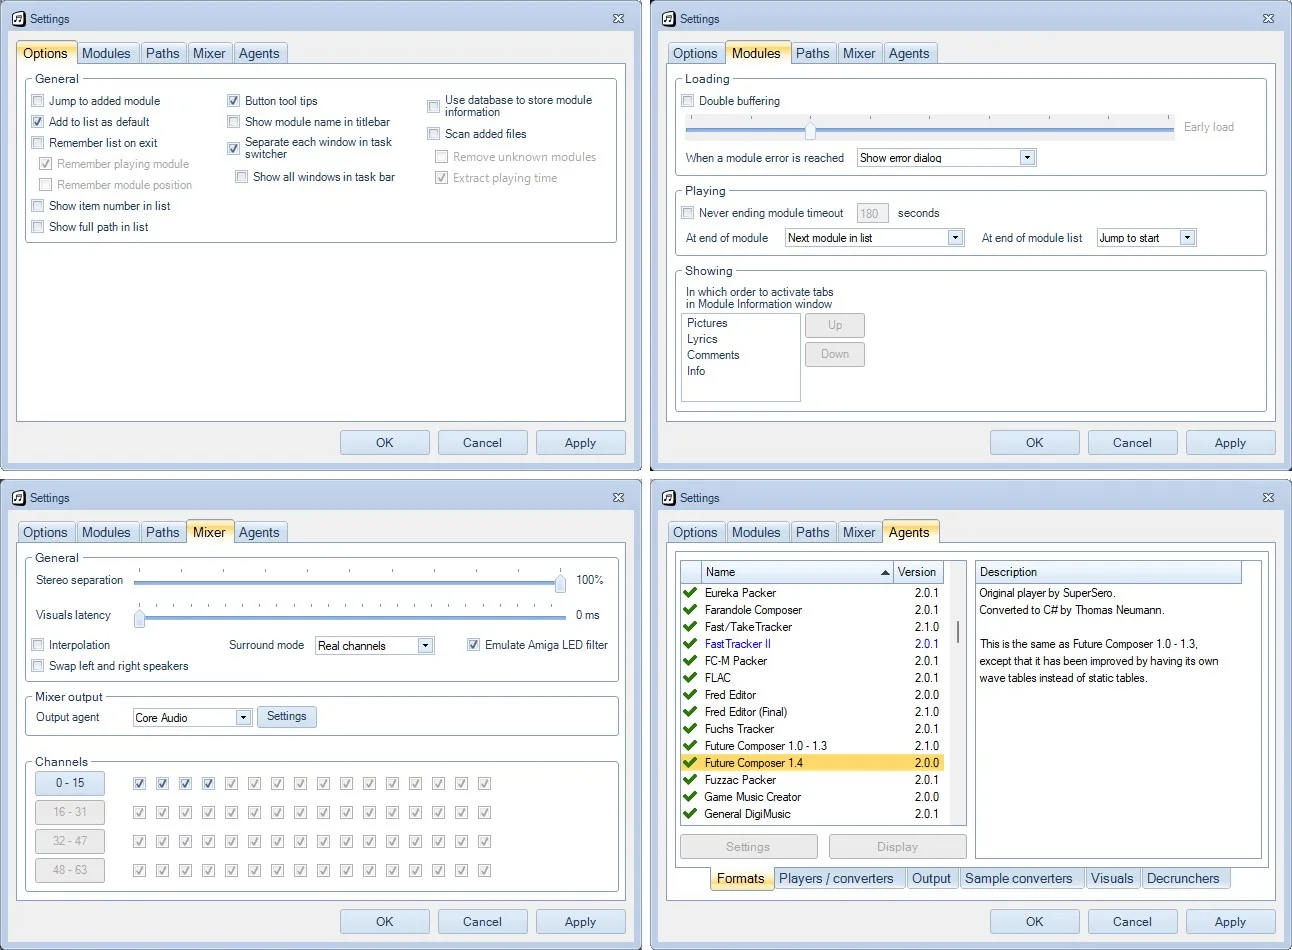1292x950 pixels.
Task: Enable Swap left and right speakers
Action: pos(38,666)
